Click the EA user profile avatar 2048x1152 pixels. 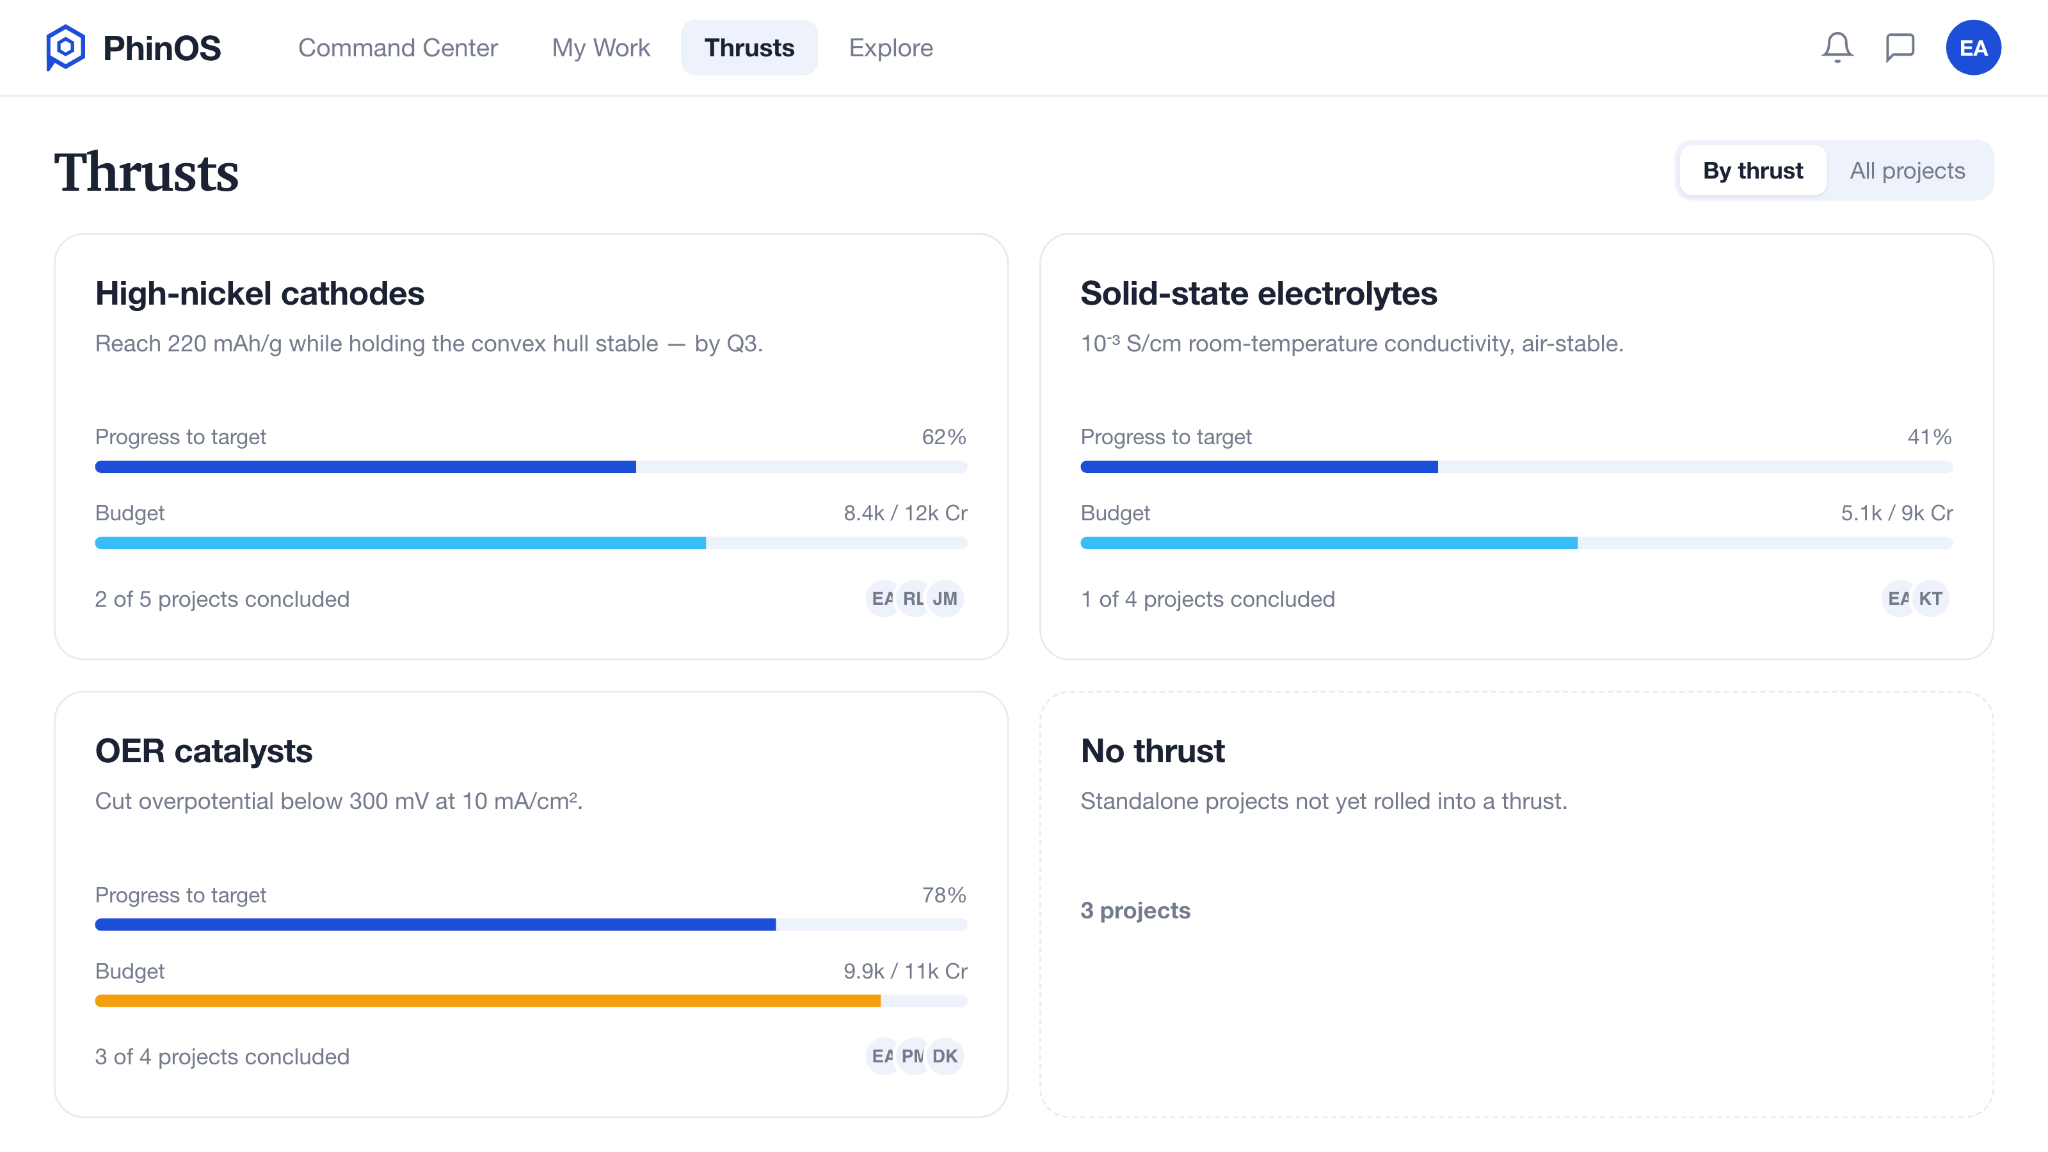tap(1973, 48)
